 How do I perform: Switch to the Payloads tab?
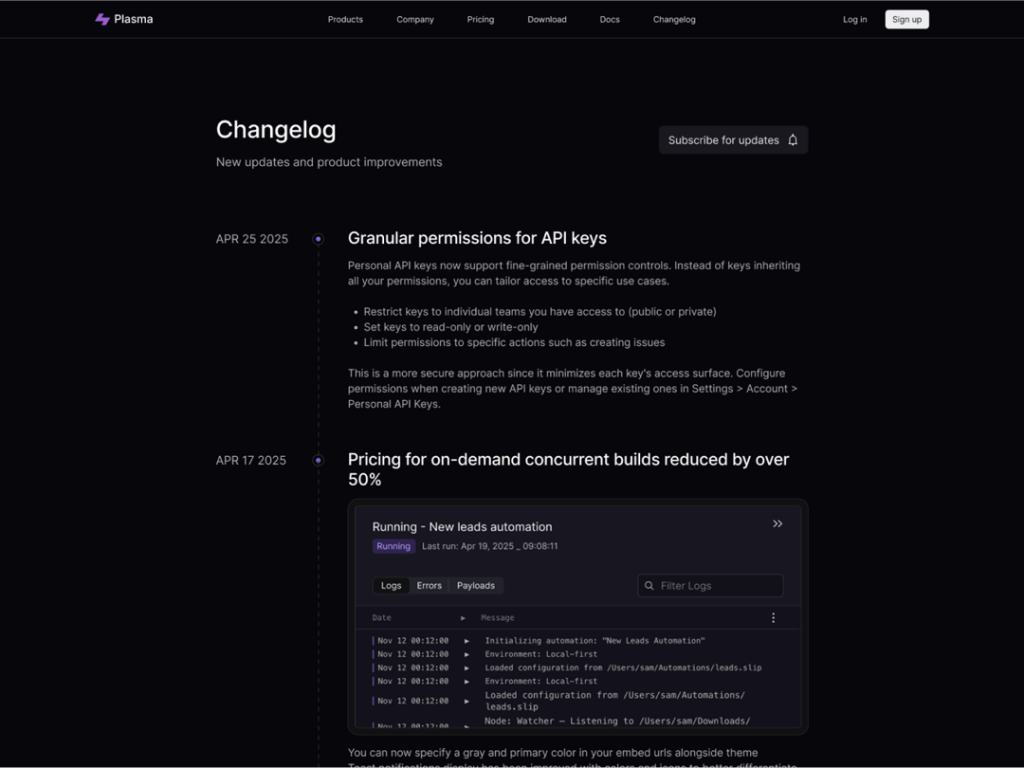pos(475,585)
